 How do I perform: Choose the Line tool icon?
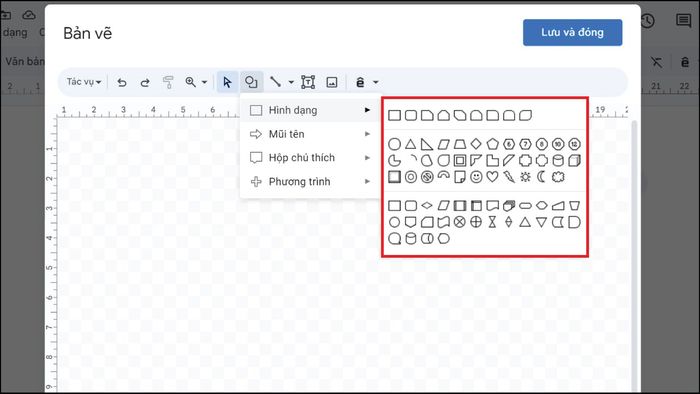coord(275,82)
